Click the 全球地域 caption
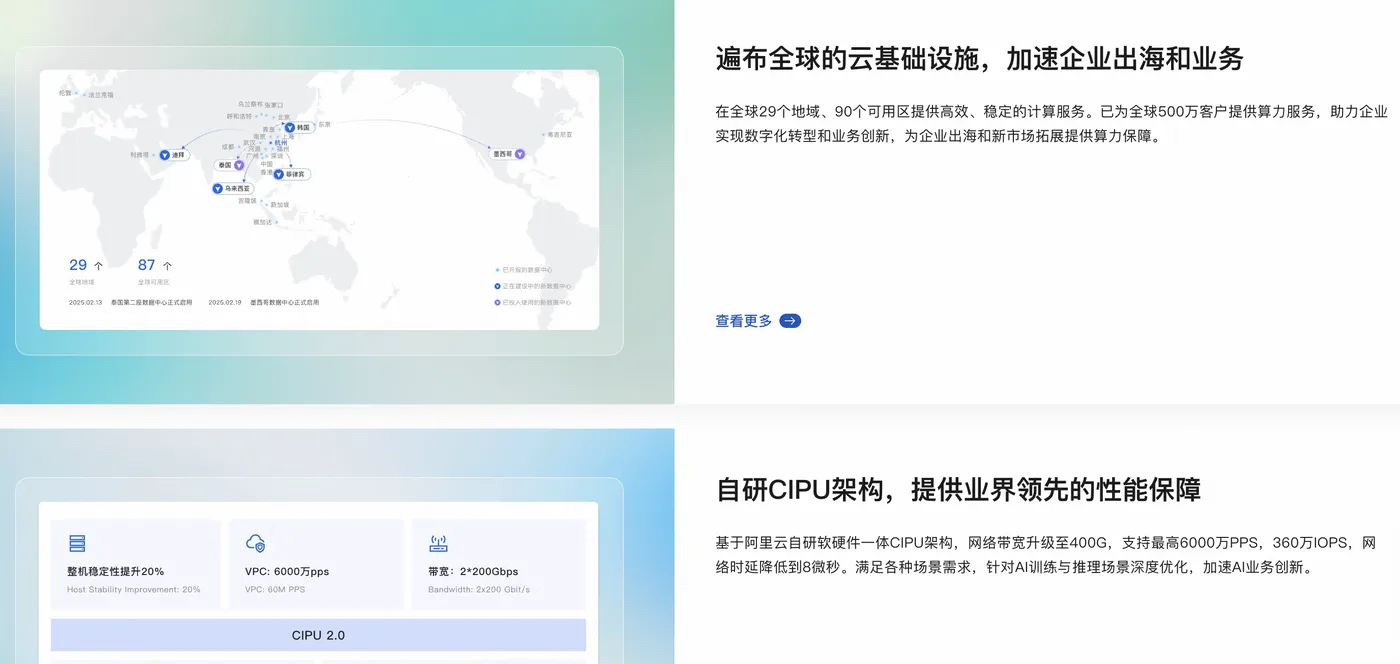1400x664 pixels. pos(81,282)
